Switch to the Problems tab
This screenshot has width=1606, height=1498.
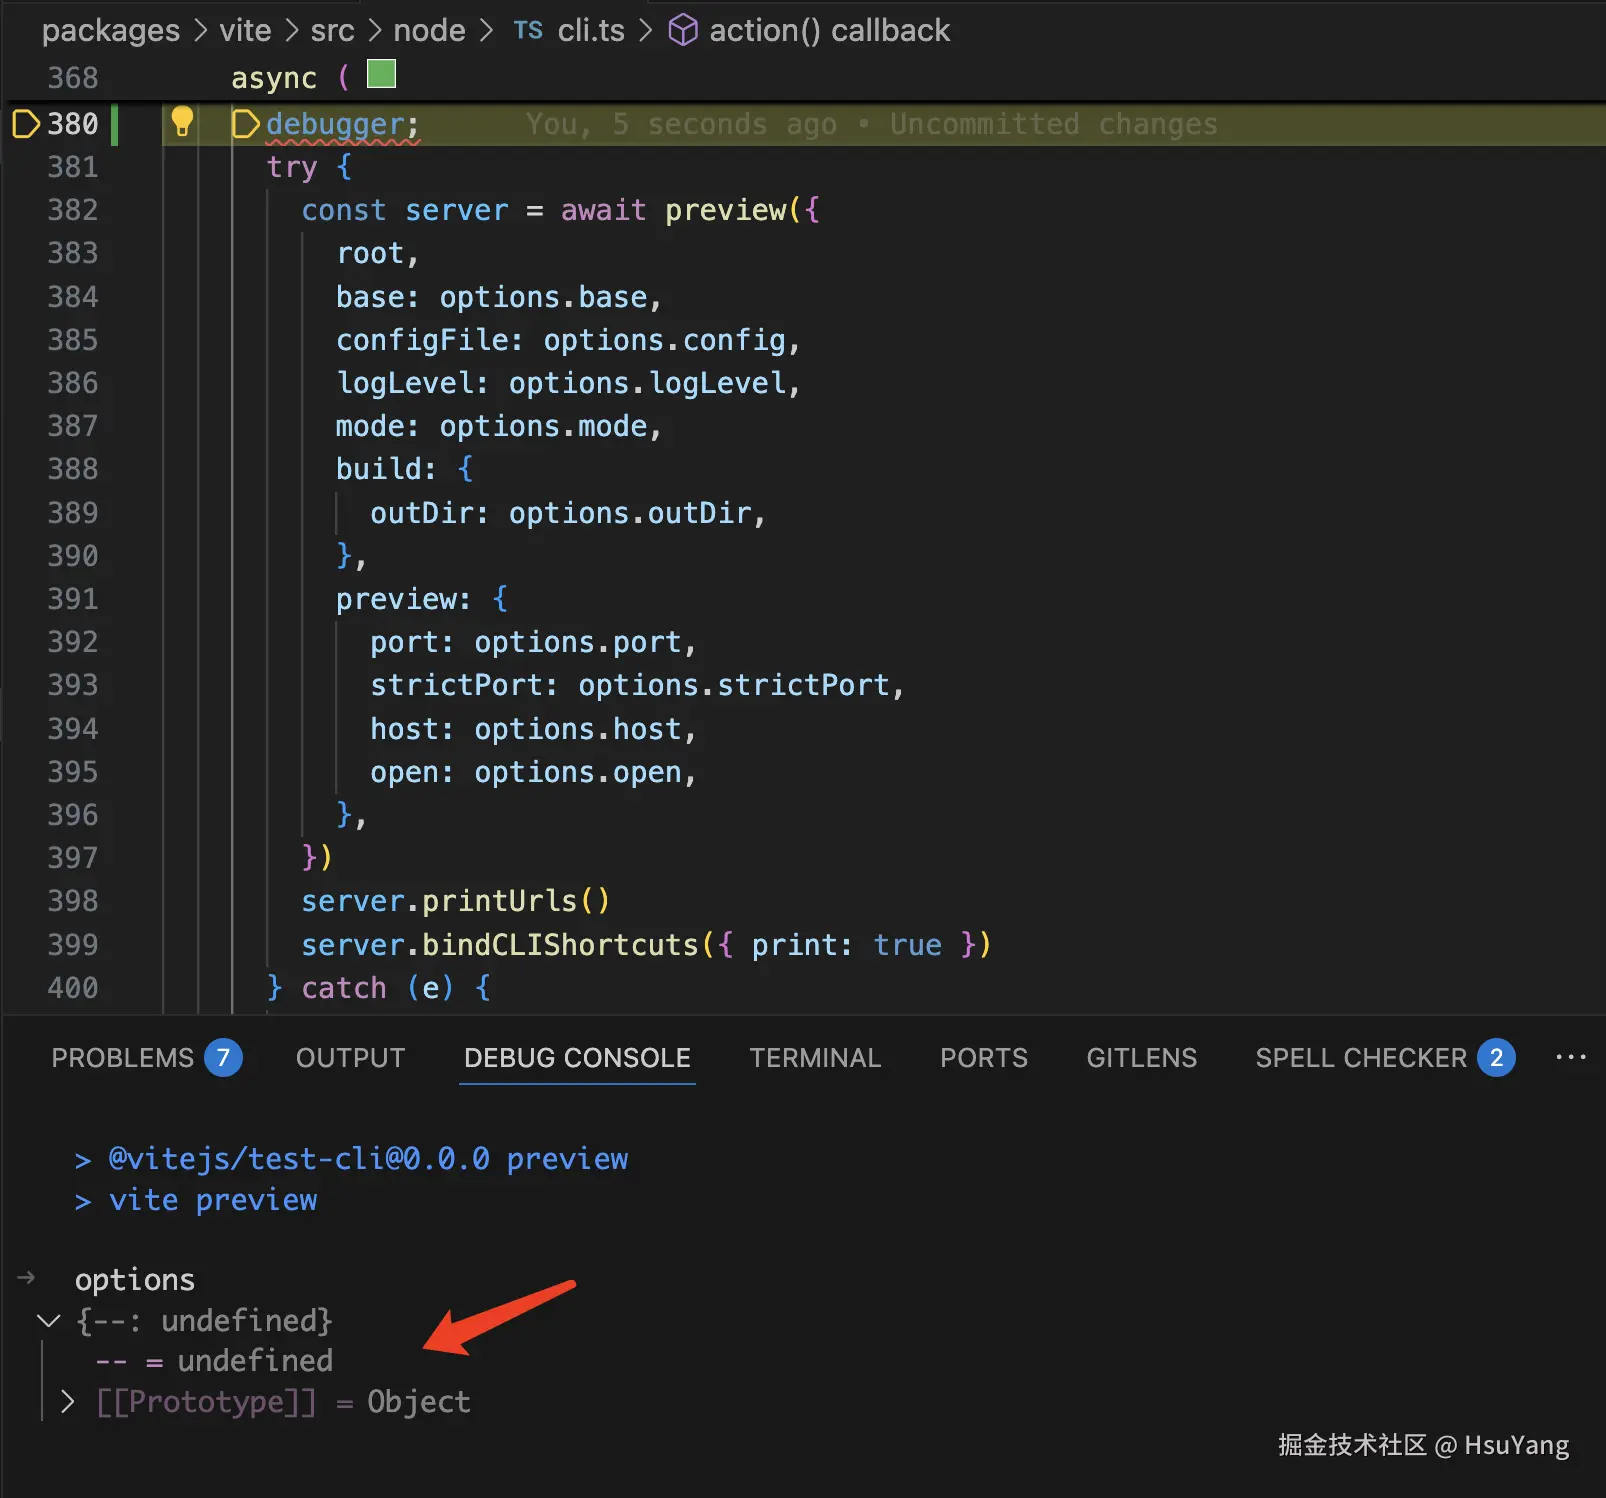[122, 1058]
